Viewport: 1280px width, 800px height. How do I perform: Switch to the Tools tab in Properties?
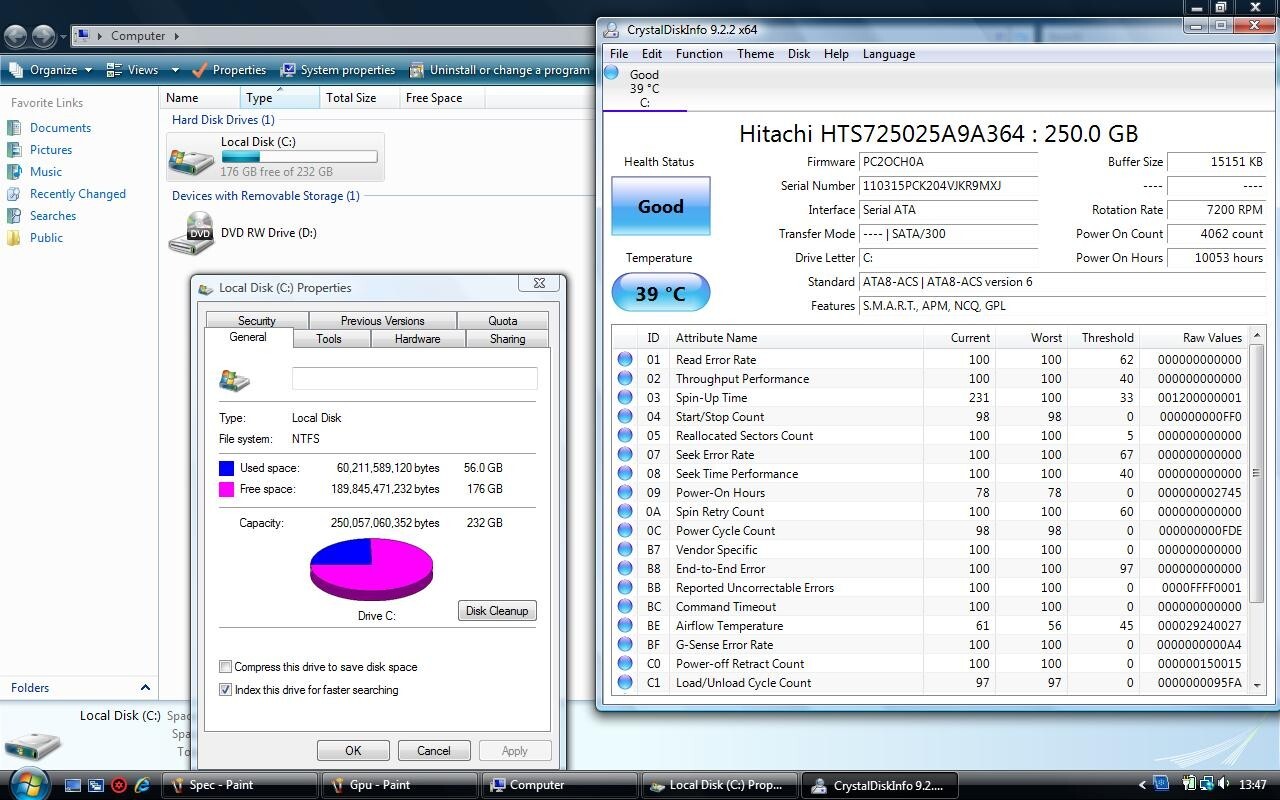(329, 339)
